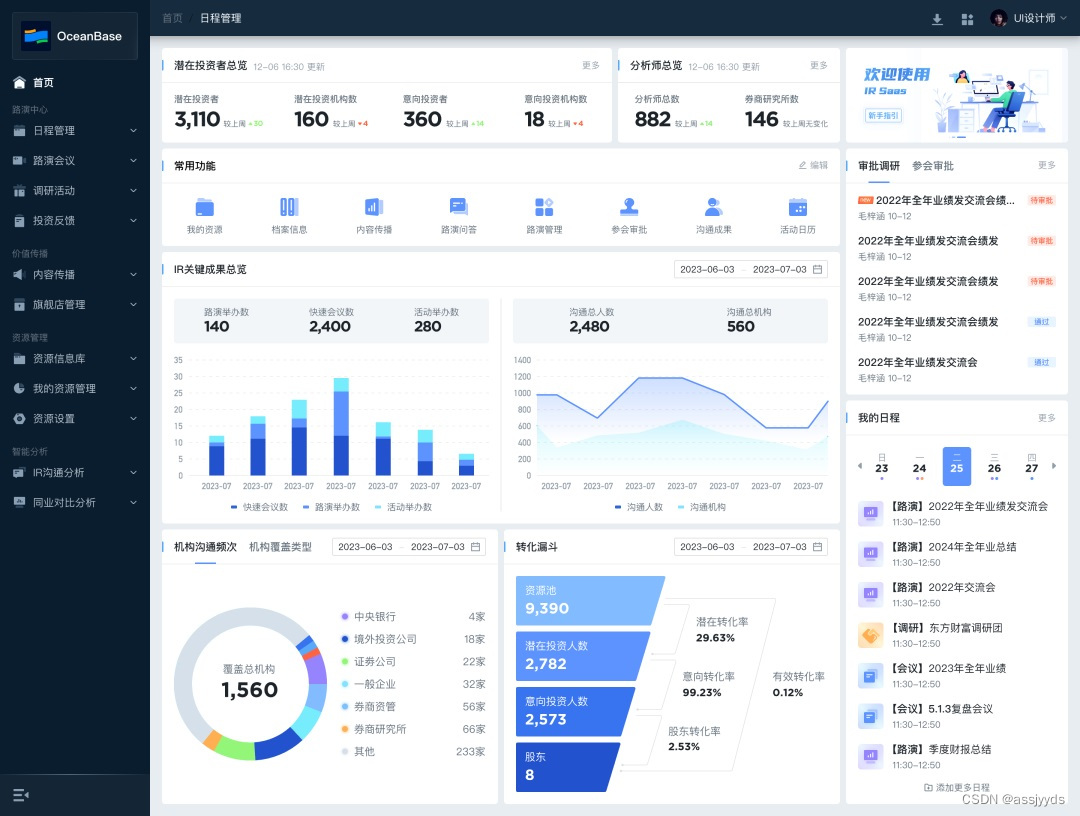Image resolution: width=1080 pixels, height=816 pixels.
Task: Switch to 审批调研 tab
Action: [x=878, y=166]
